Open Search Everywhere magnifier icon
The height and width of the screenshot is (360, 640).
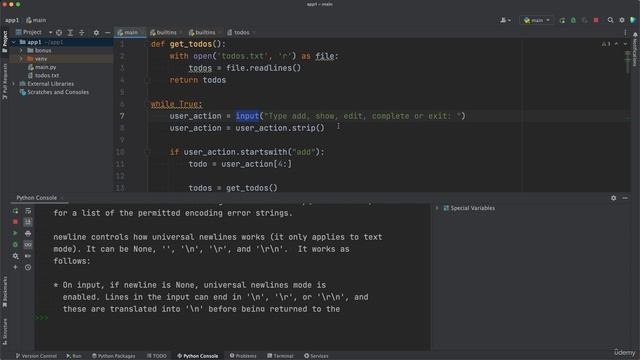610,20
